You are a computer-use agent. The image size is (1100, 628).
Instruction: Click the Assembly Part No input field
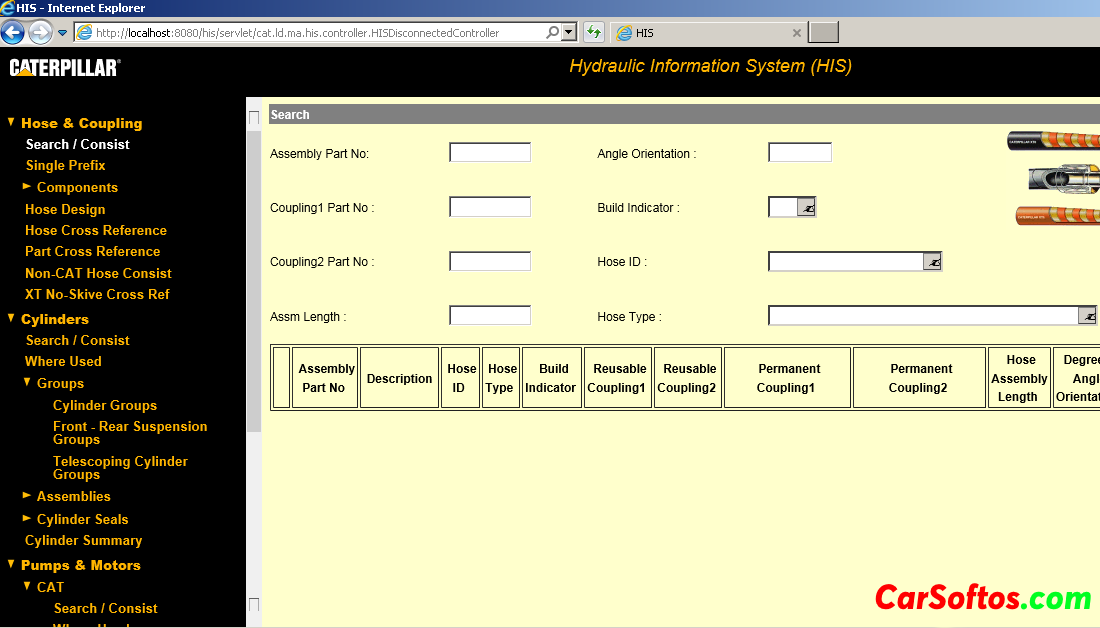489,153
